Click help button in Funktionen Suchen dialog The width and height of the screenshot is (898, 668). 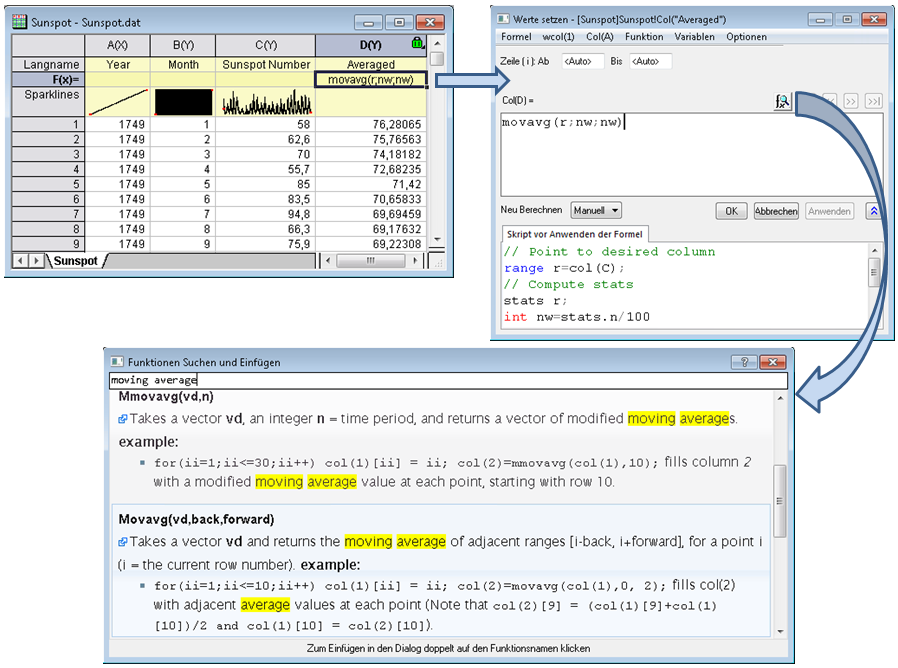(x=744, y=362)
